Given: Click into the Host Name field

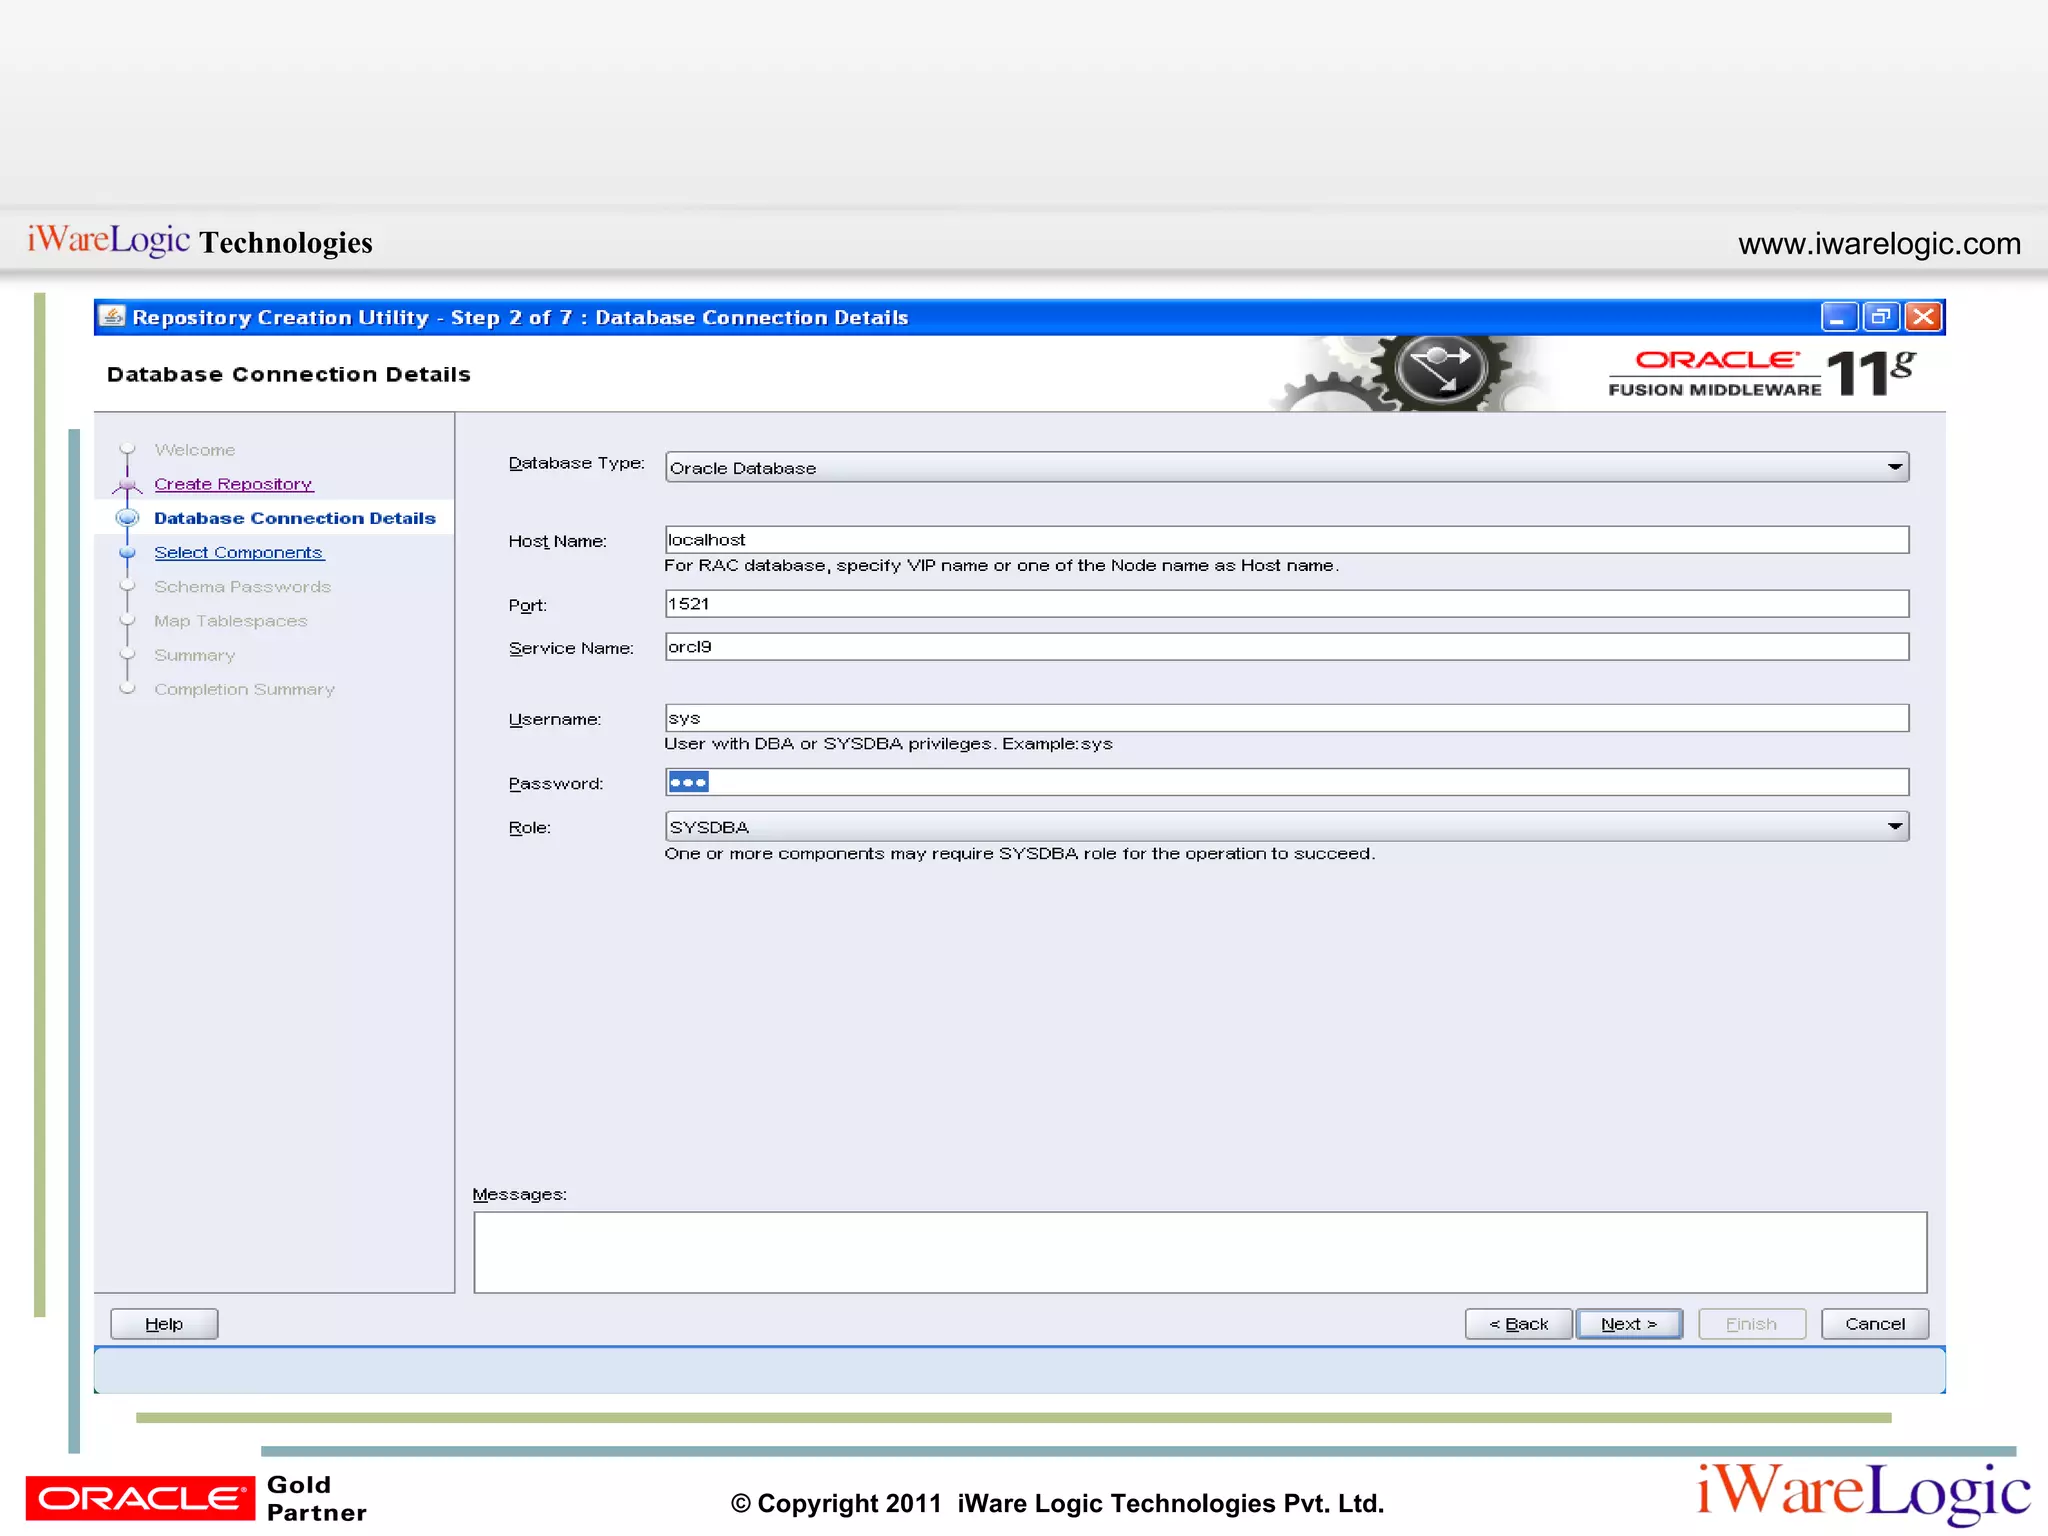Looking at the screenshot, I should coord(1286,540).
